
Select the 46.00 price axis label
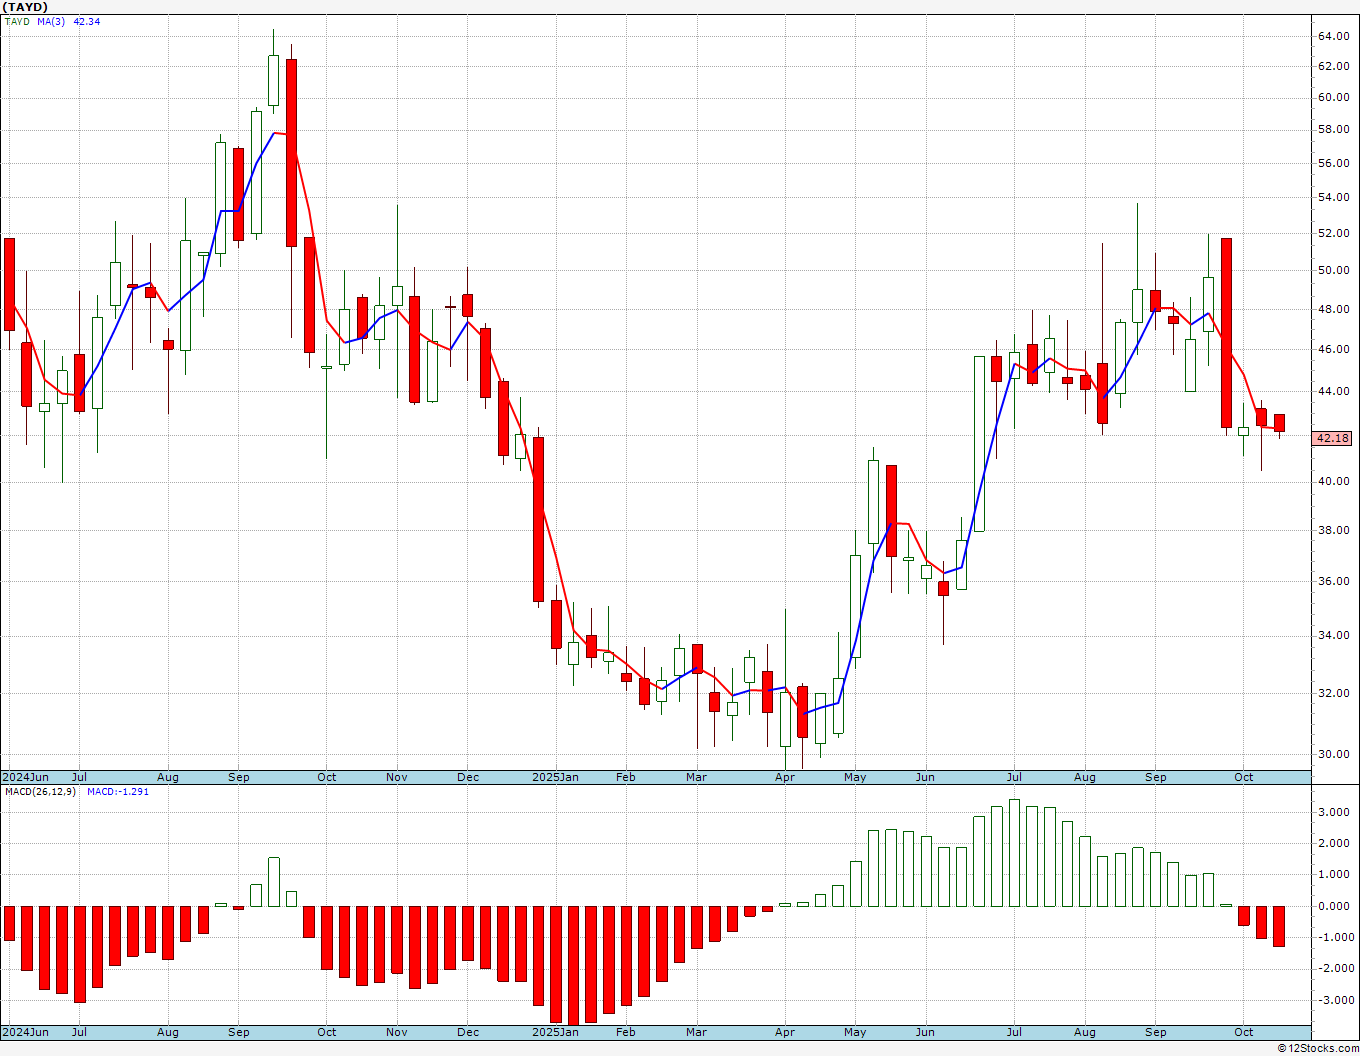coord(1333,350)
